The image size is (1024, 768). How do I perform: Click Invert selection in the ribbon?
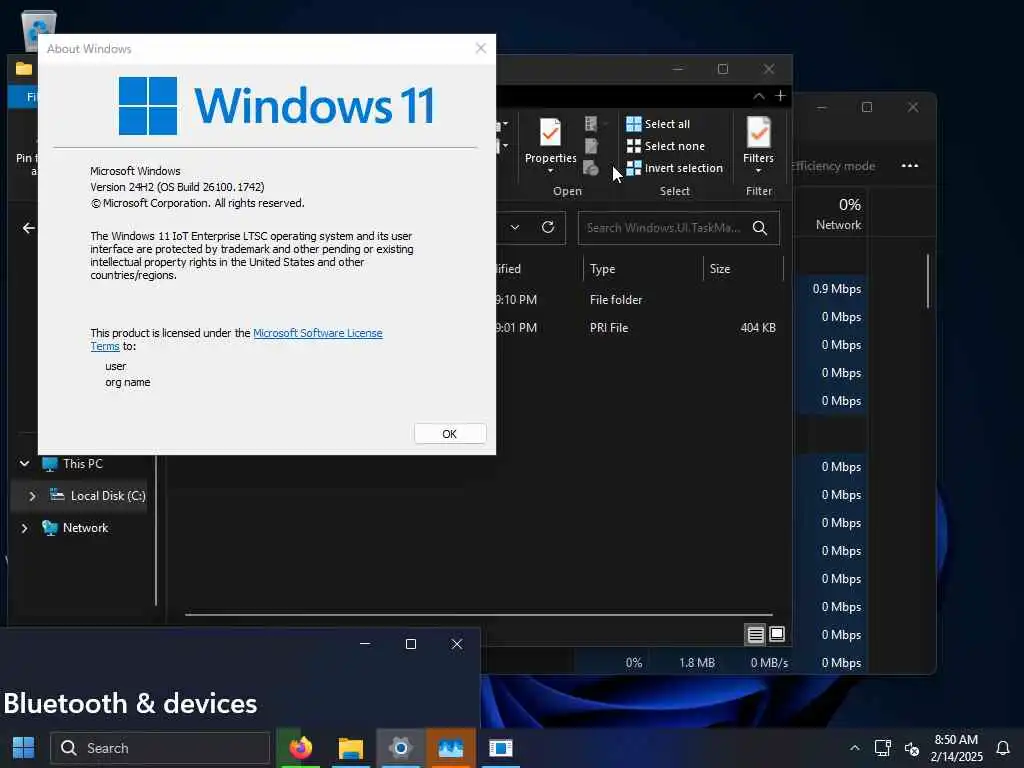pos(674,168)
